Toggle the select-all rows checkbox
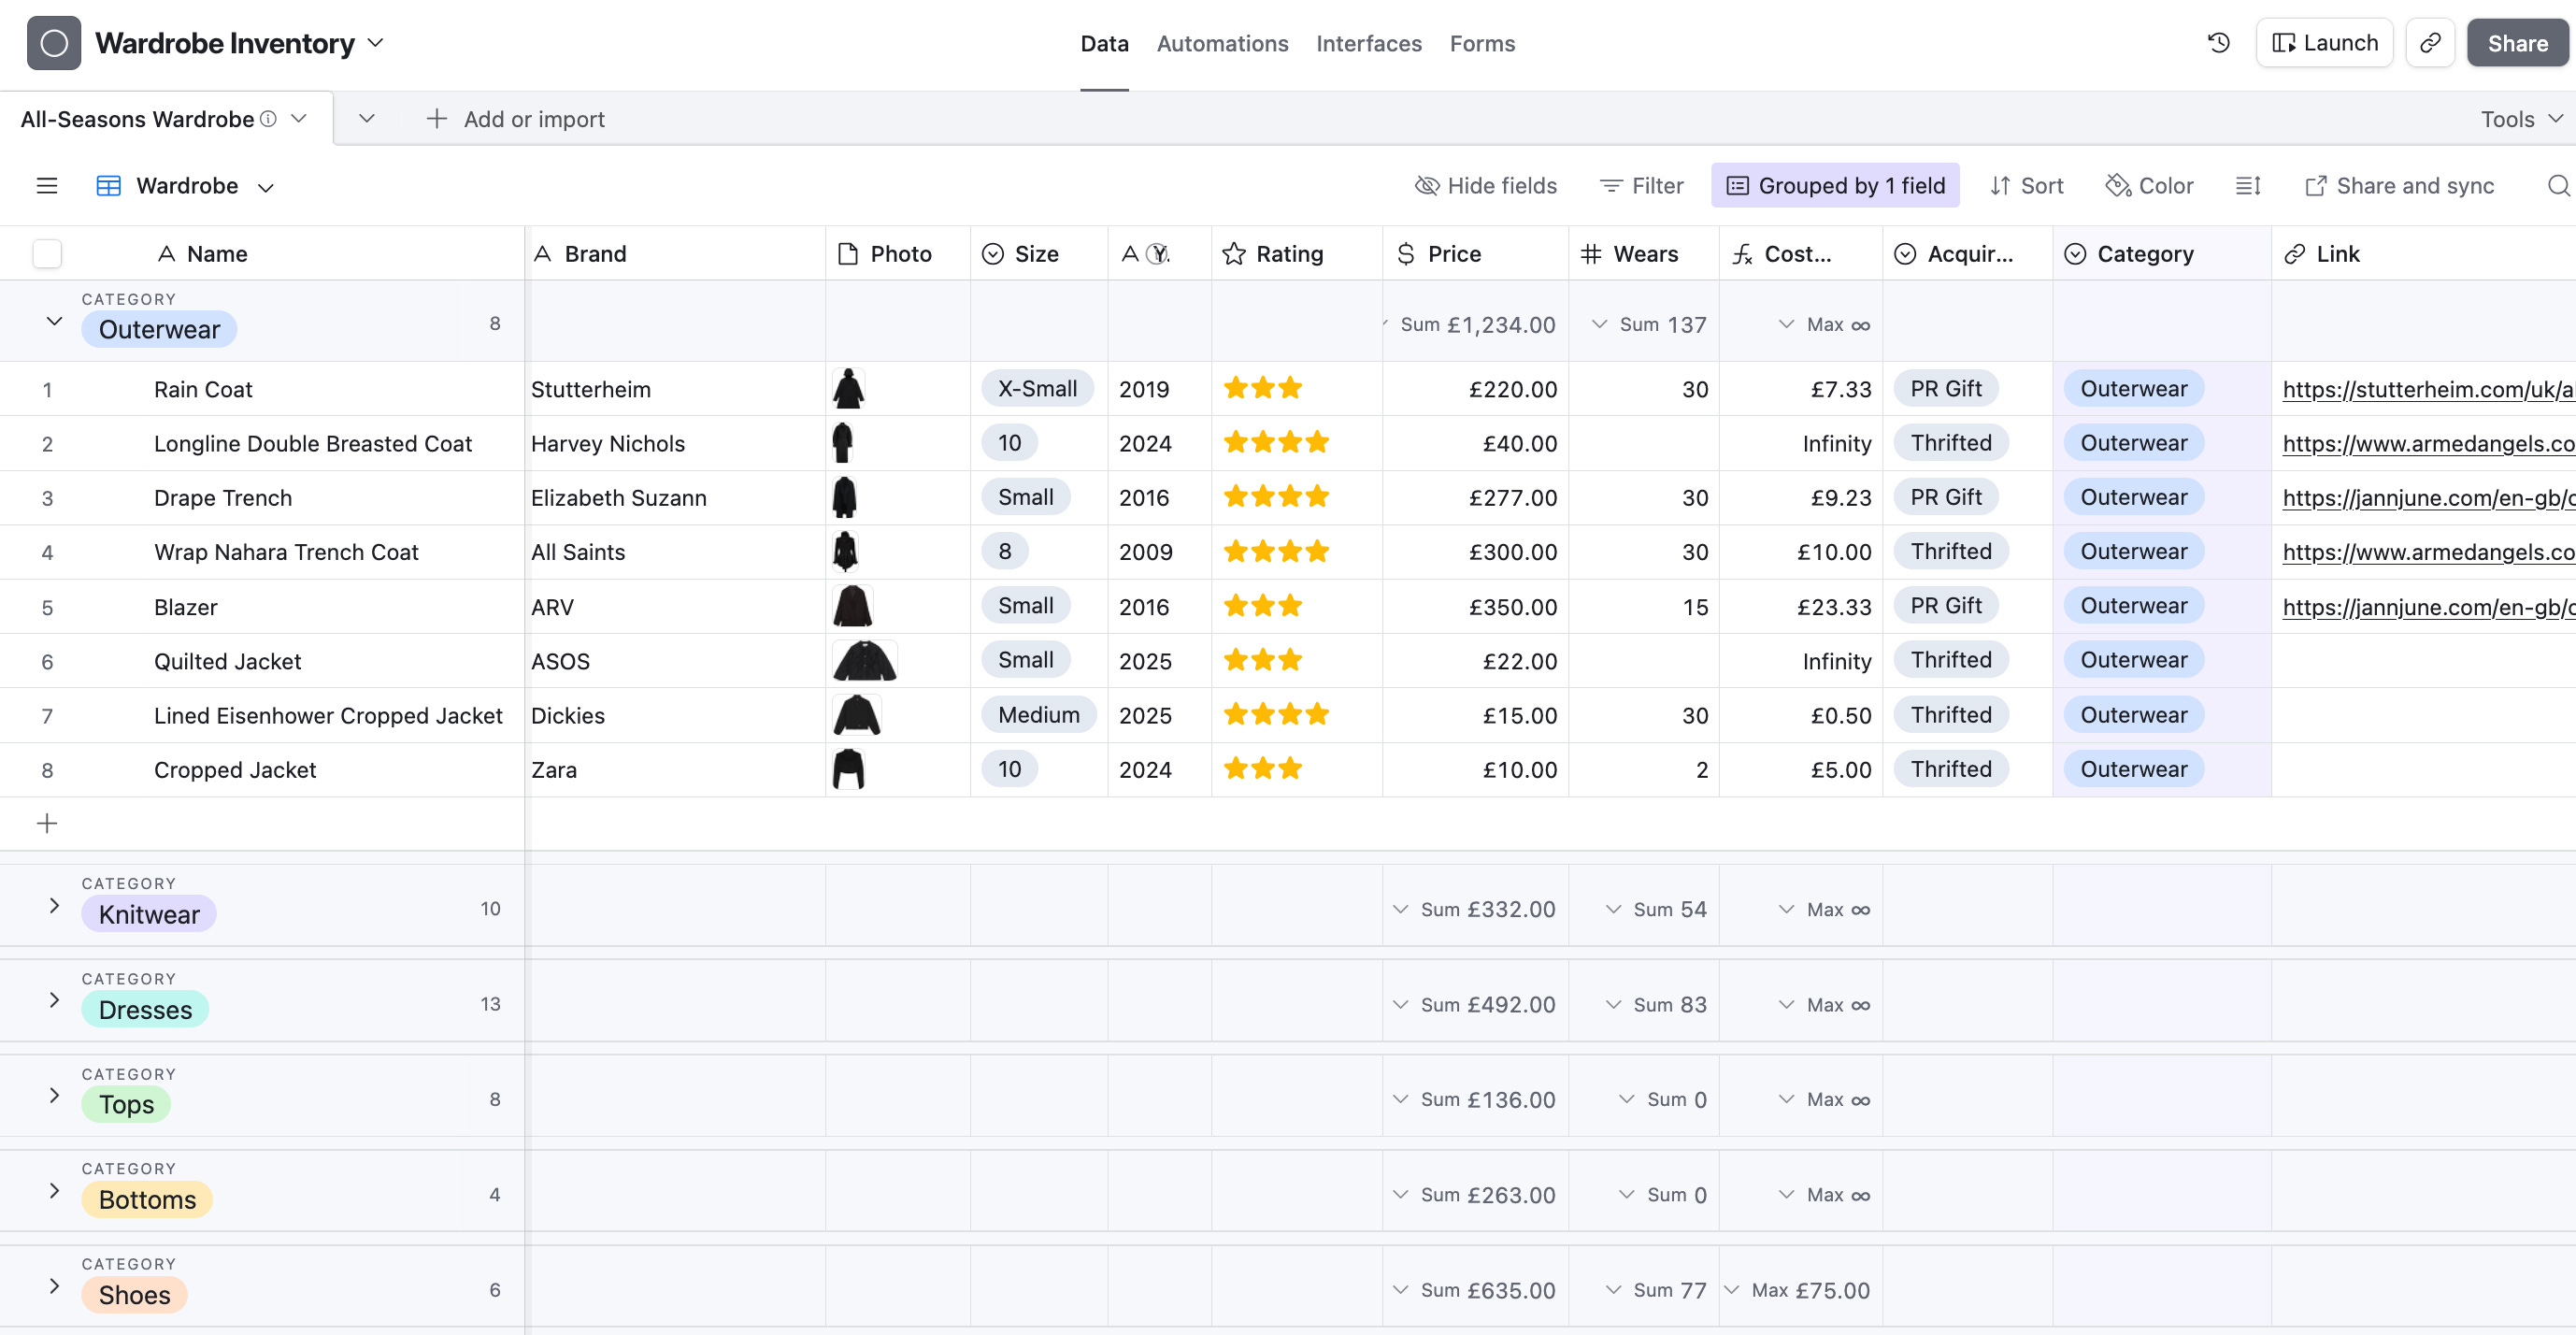 pos(47,254)
